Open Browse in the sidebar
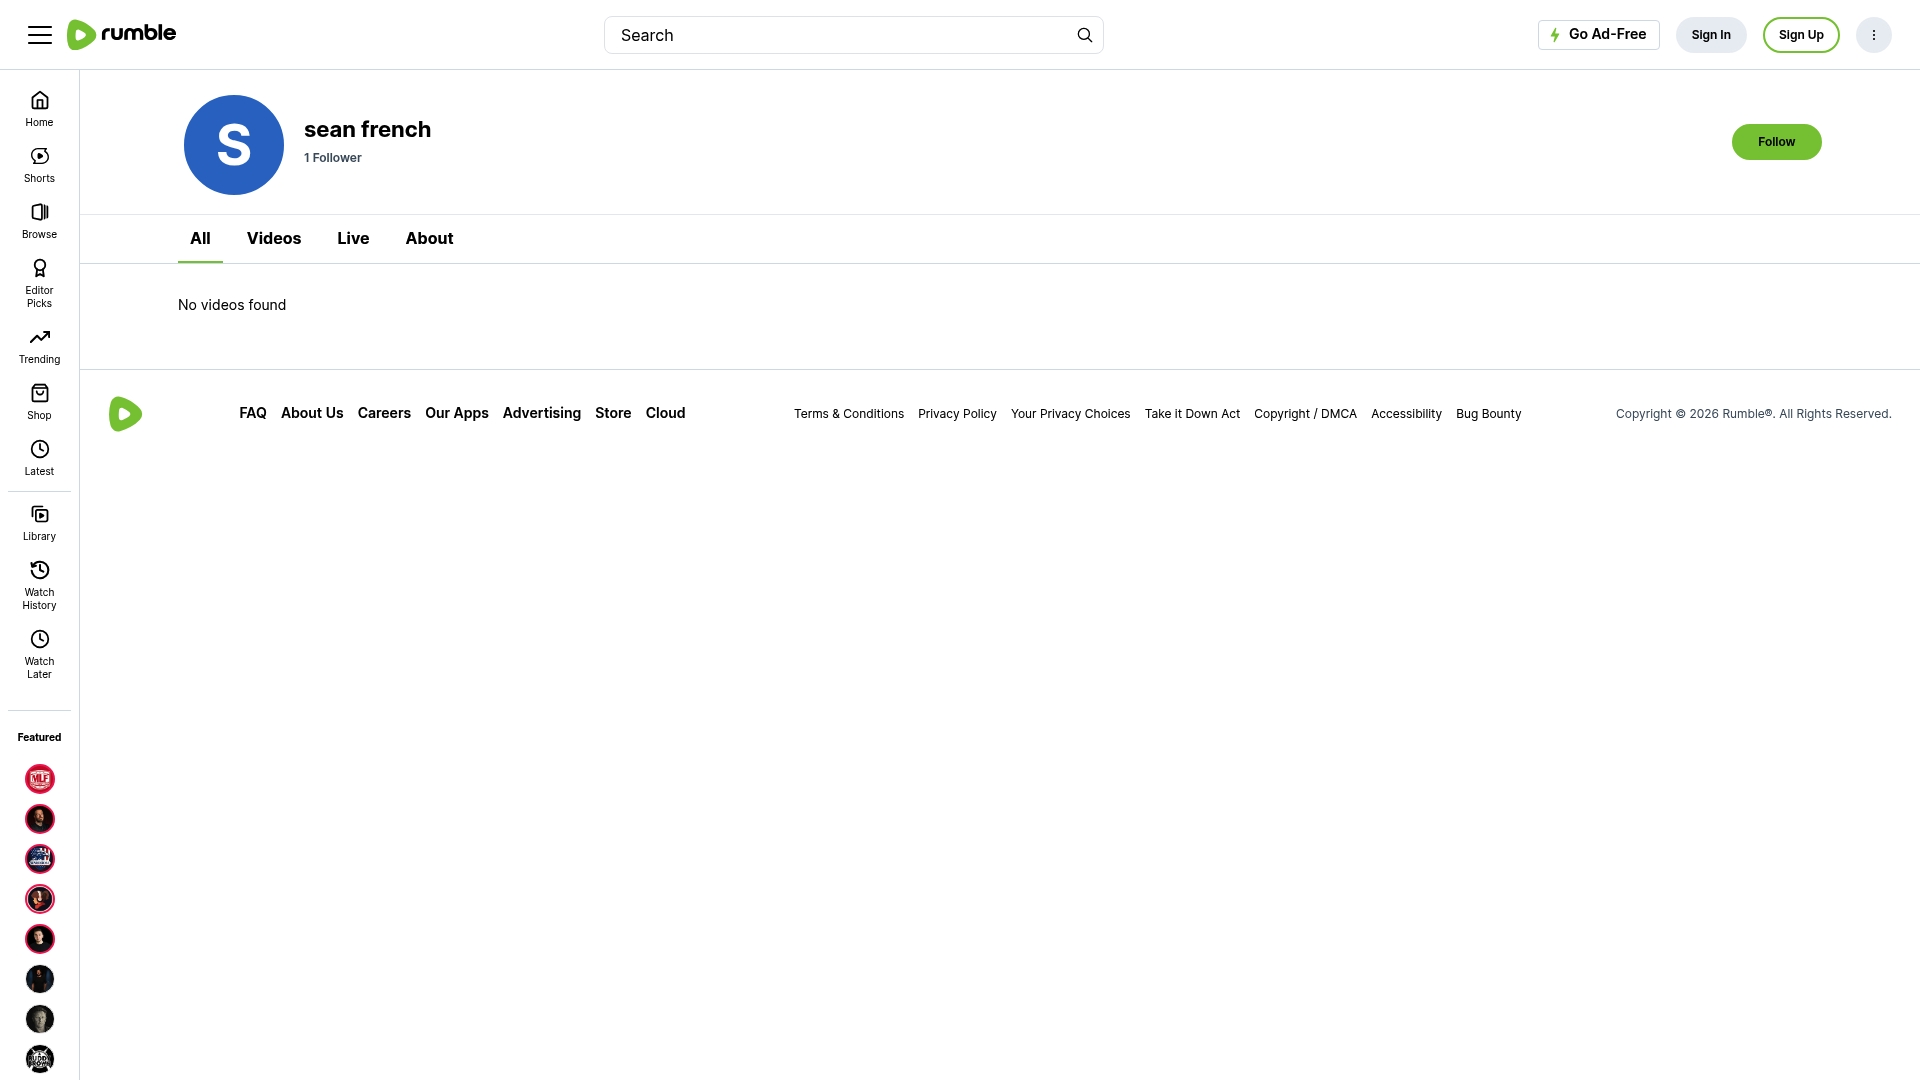This screenshot has width=1920, height=1080. [x=39, y=221]
